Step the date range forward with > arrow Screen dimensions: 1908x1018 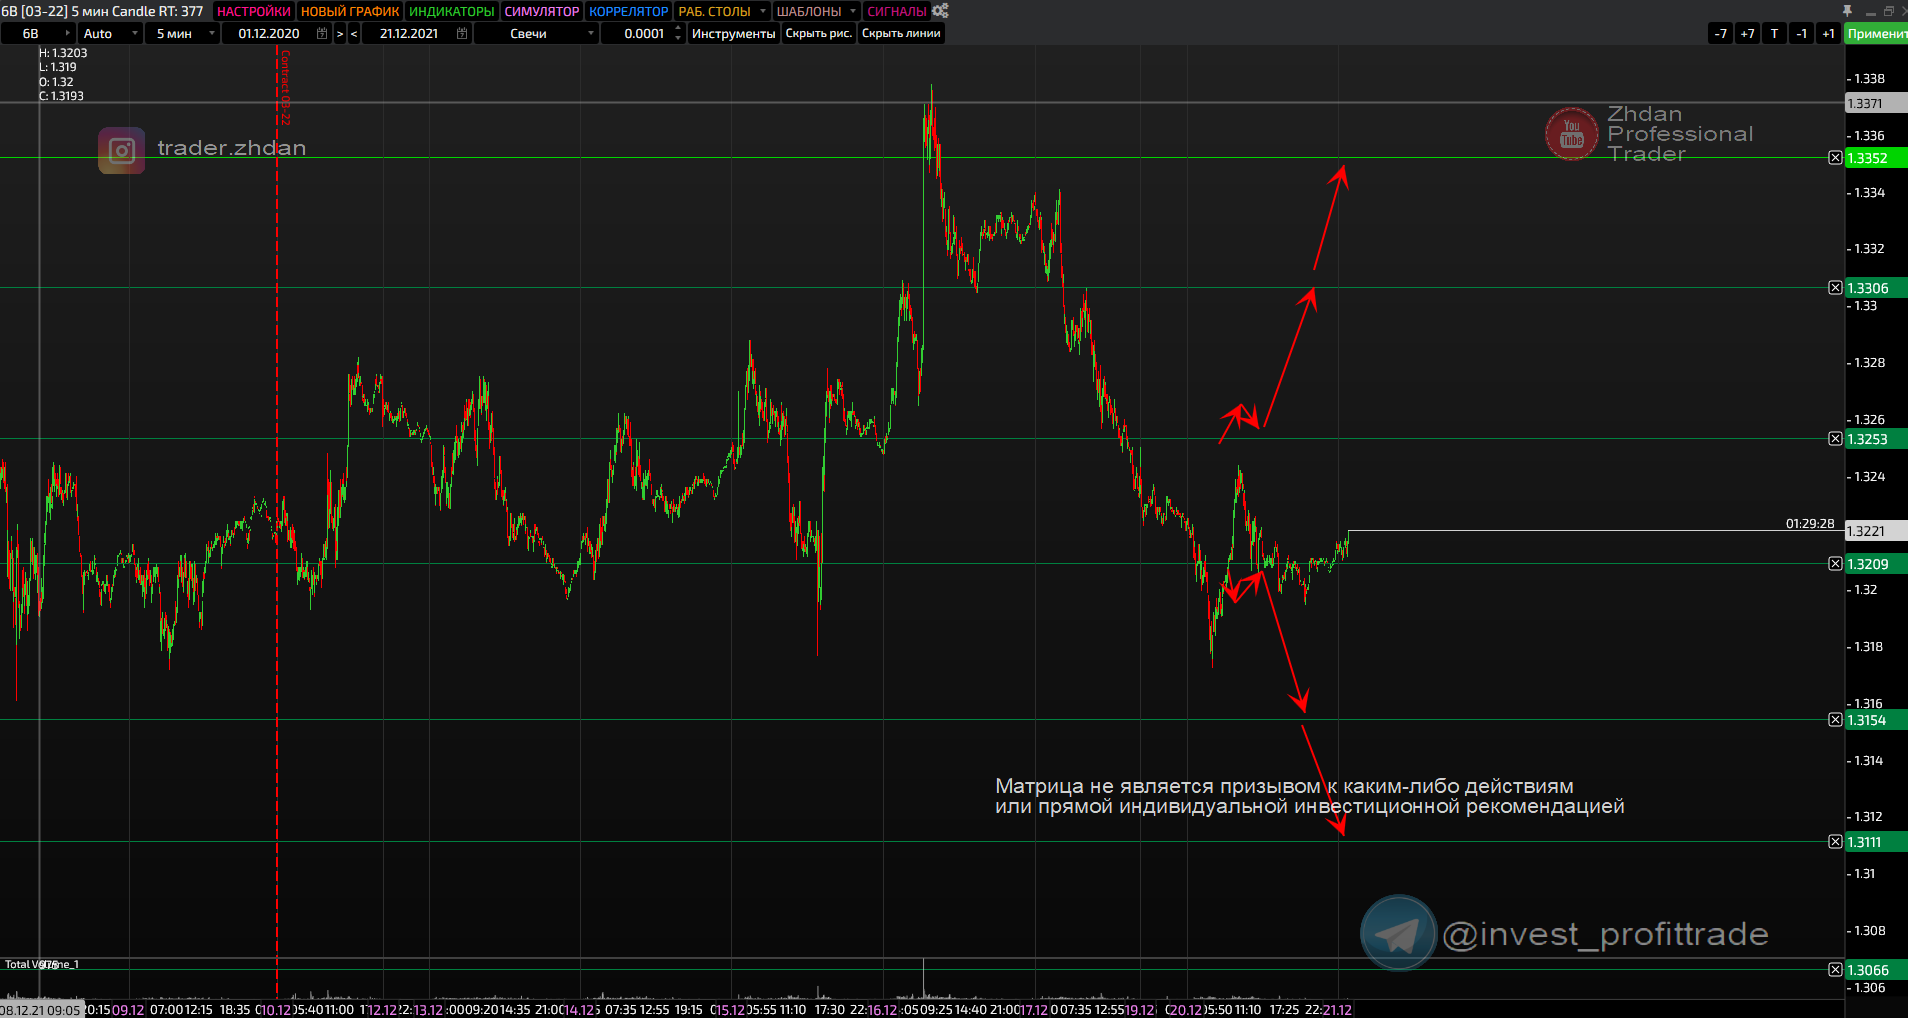point(340,34)
